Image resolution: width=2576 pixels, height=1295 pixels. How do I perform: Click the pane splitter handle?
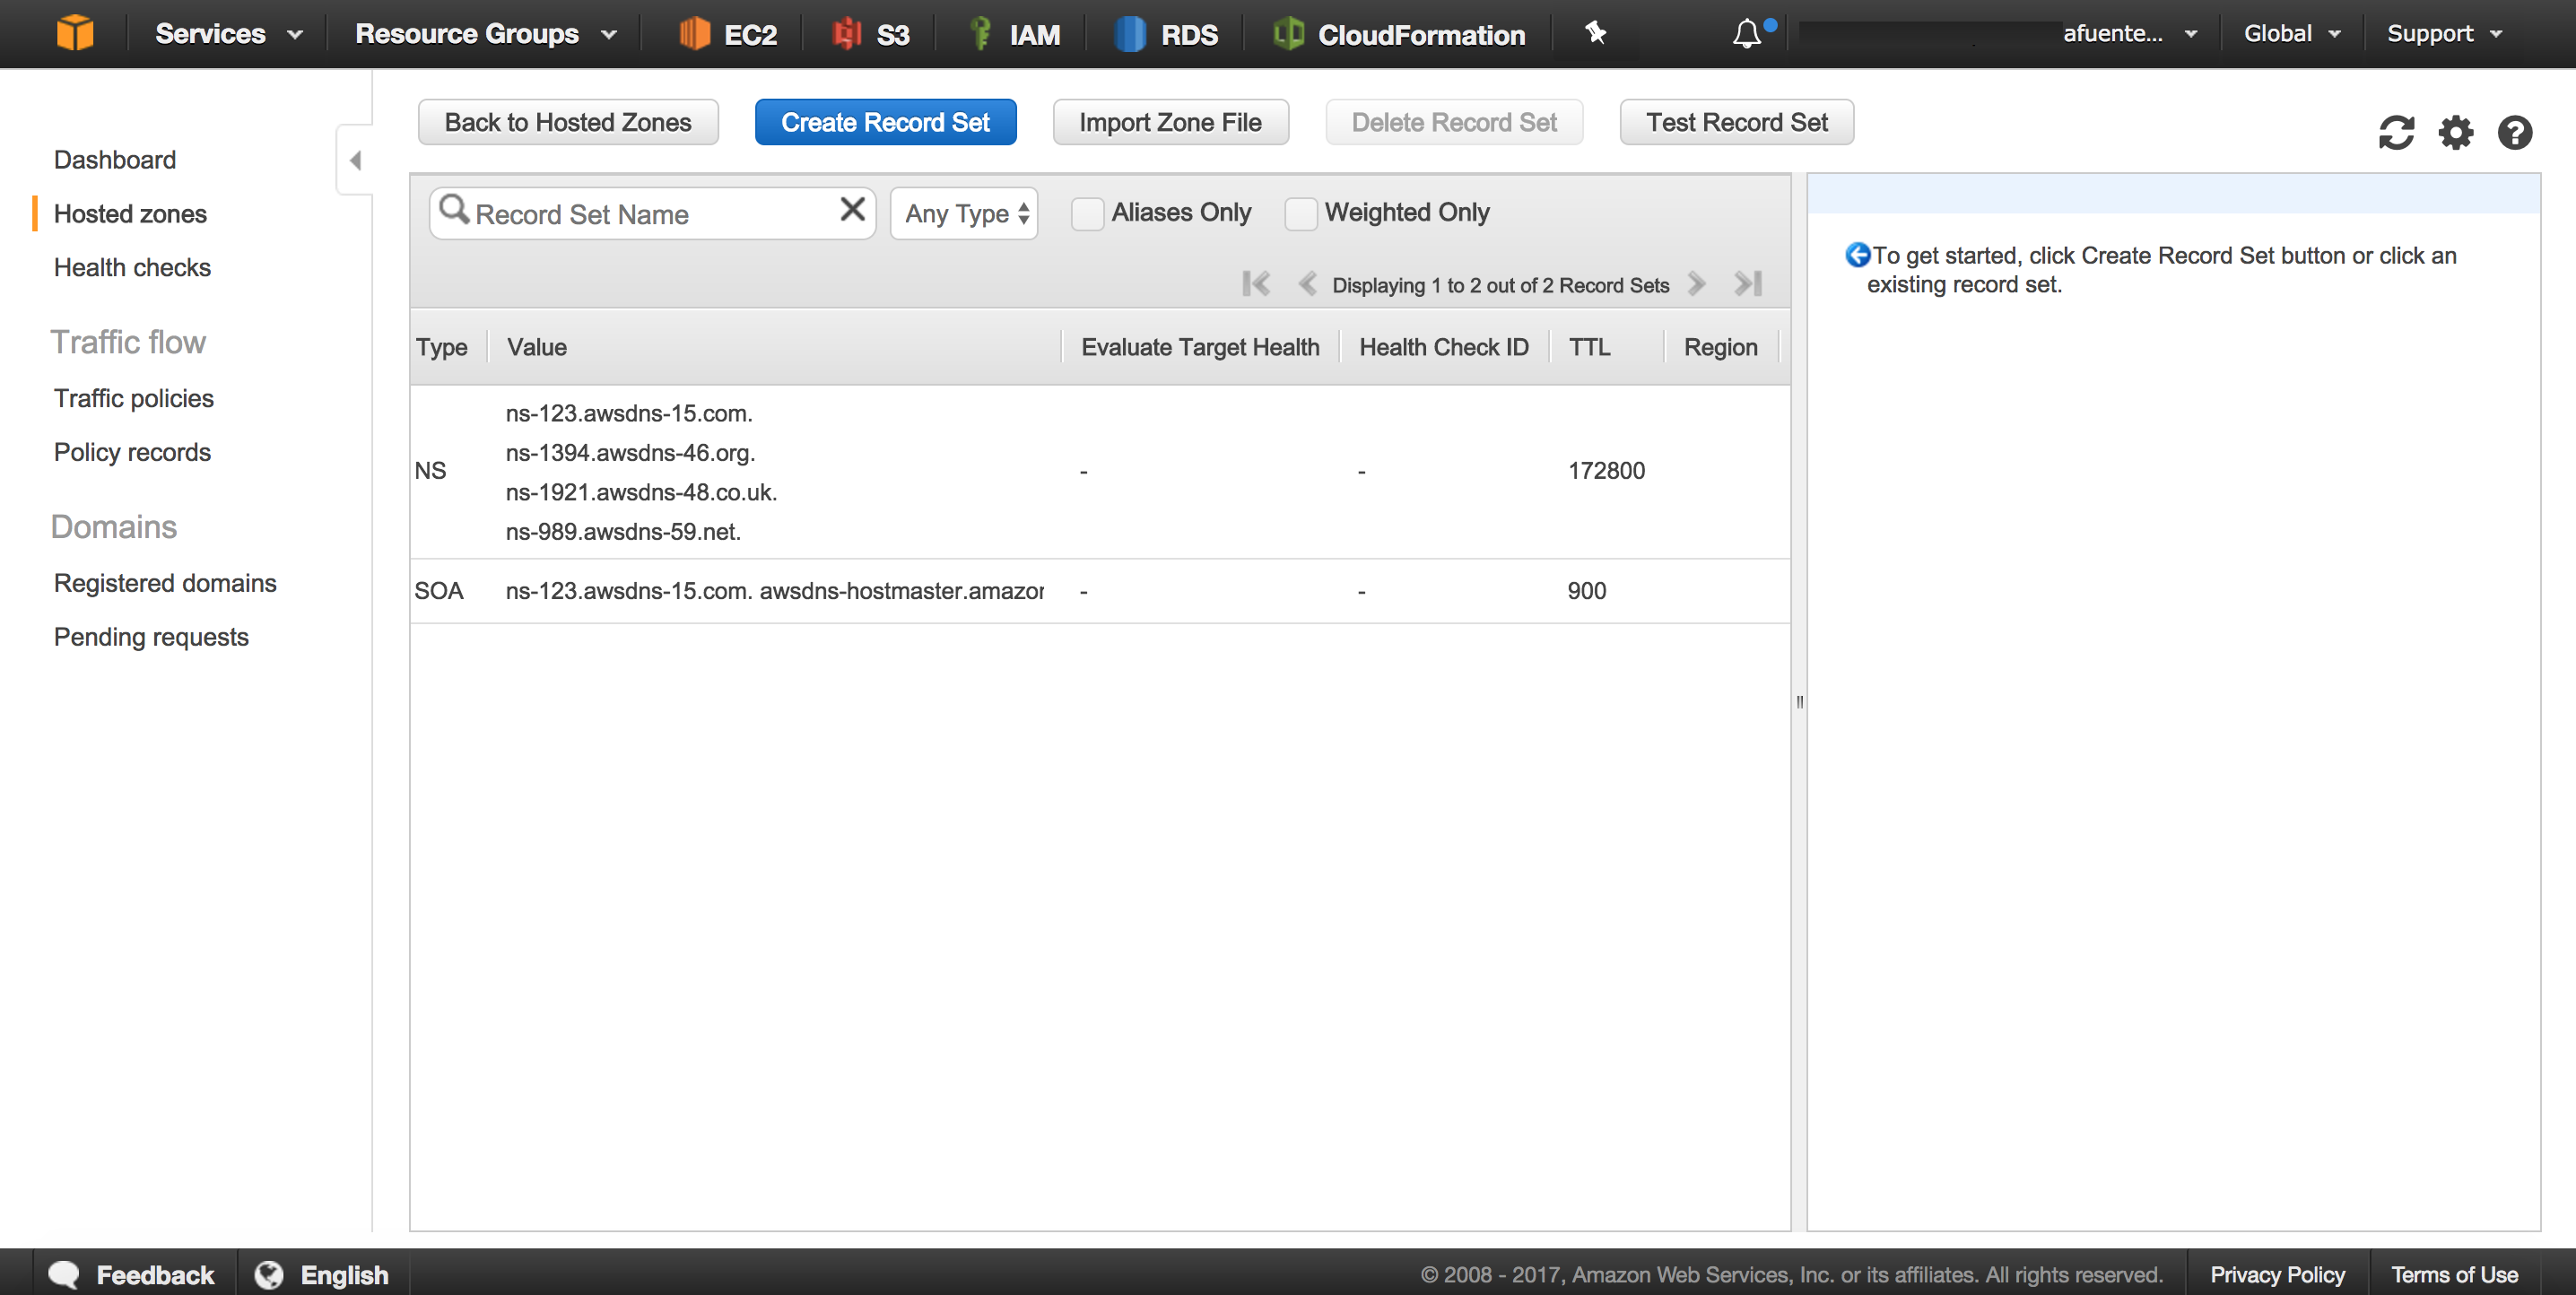click(x=1799, y=701)
